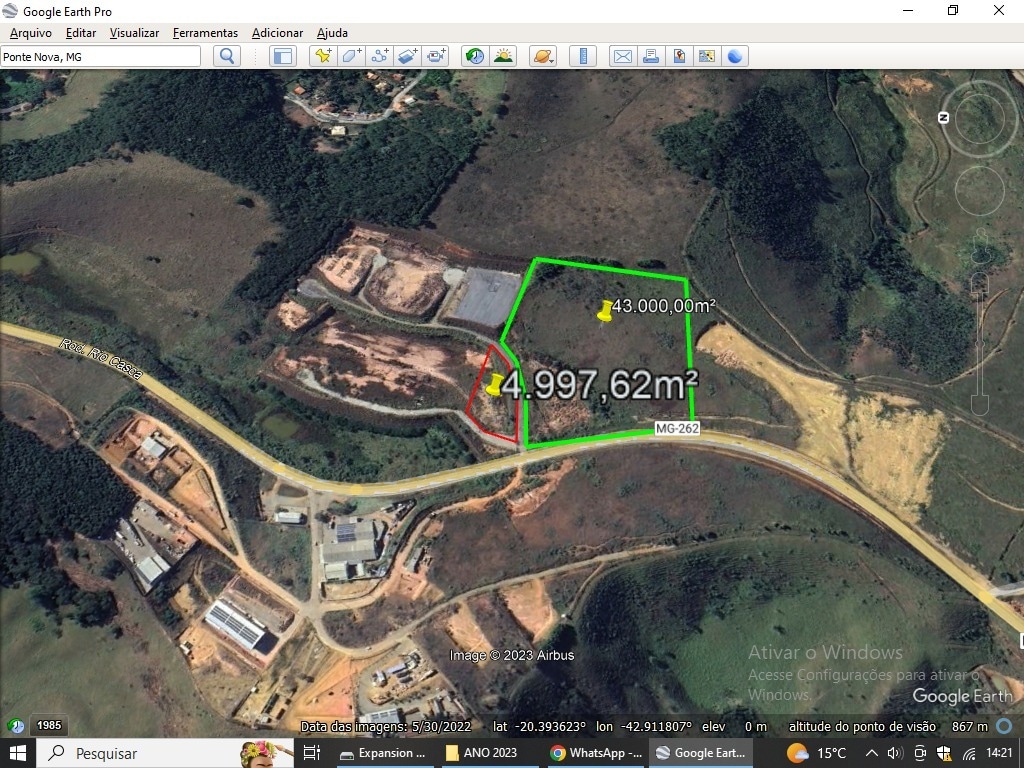1024x768 pixels.
Task: Click the 43.000,00m² yellow pushpin
Action: click(605, 311)
